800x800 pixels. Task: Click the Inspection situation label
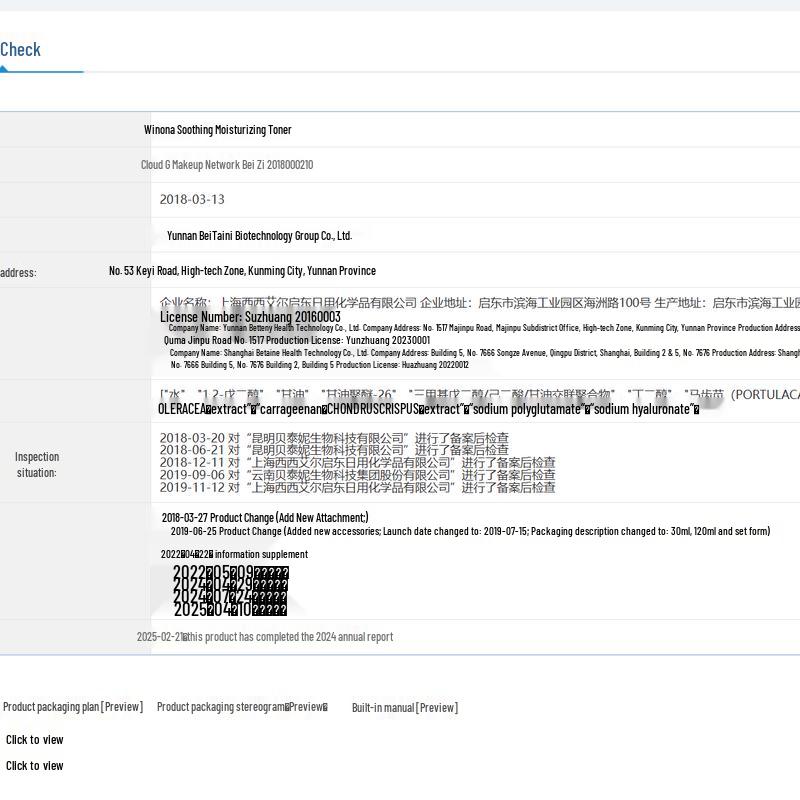[x=37, y=464]
